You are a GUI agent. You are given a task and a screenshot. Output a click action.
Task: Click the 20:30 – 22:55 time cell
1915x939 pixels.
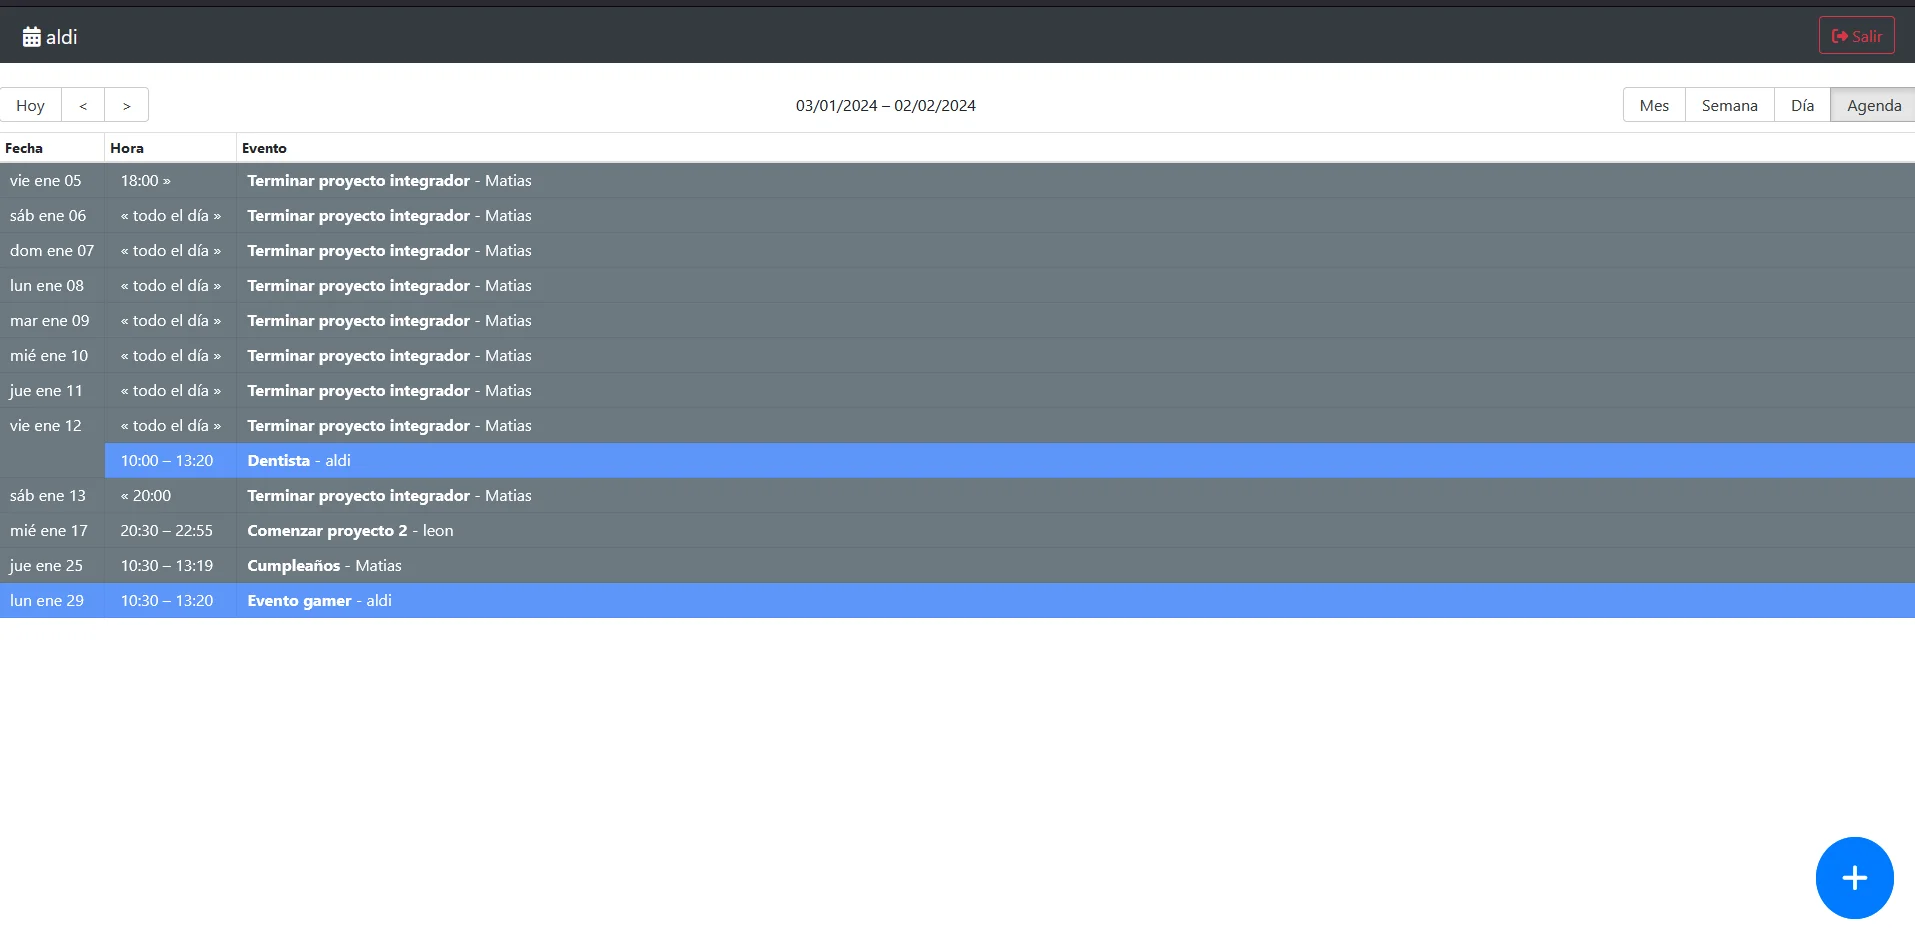click(x=171, y=530)
